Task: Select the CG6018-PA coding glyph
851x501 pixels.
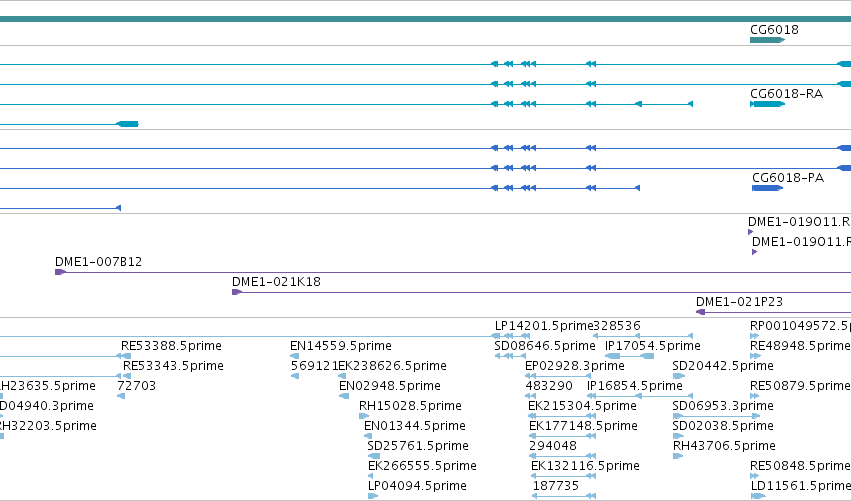Action: (767, 188)
